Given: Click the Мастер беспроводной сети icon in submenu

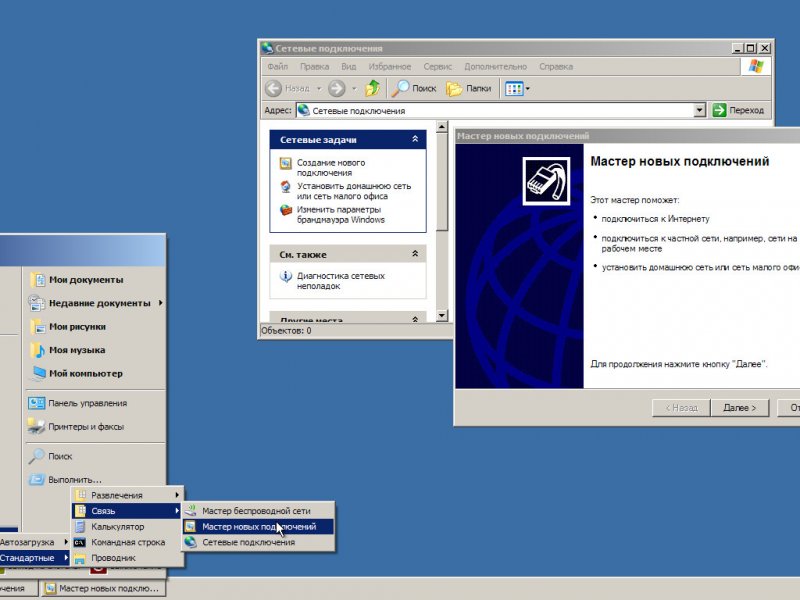Looking at the screenshot, I should 191,511.
